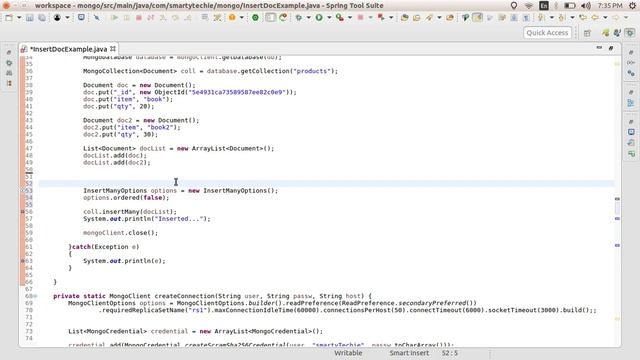Open the External Tools dropdown
This screenshot has height=360, width=640.
tap(391, 18)
